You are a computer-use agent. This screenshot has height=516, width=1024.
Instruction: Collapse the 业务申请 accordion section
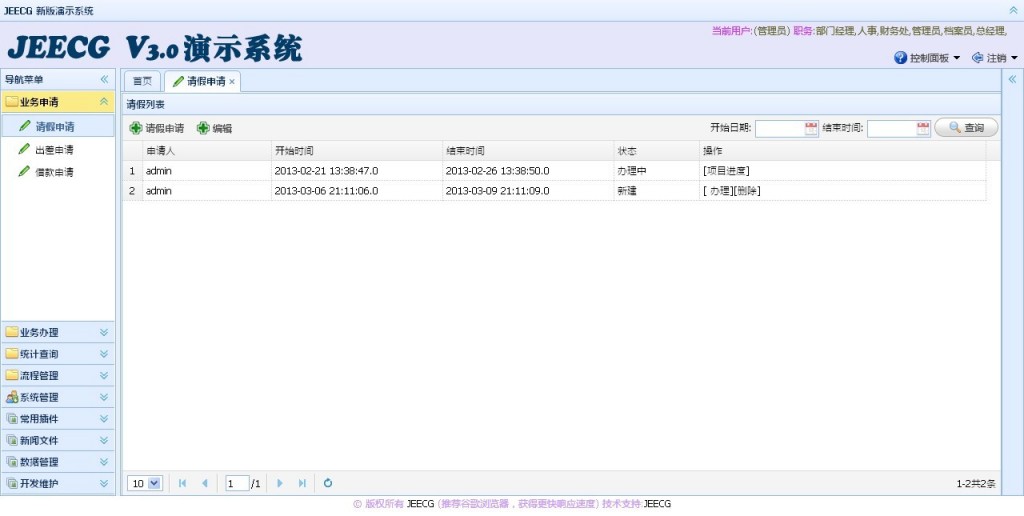104,101
